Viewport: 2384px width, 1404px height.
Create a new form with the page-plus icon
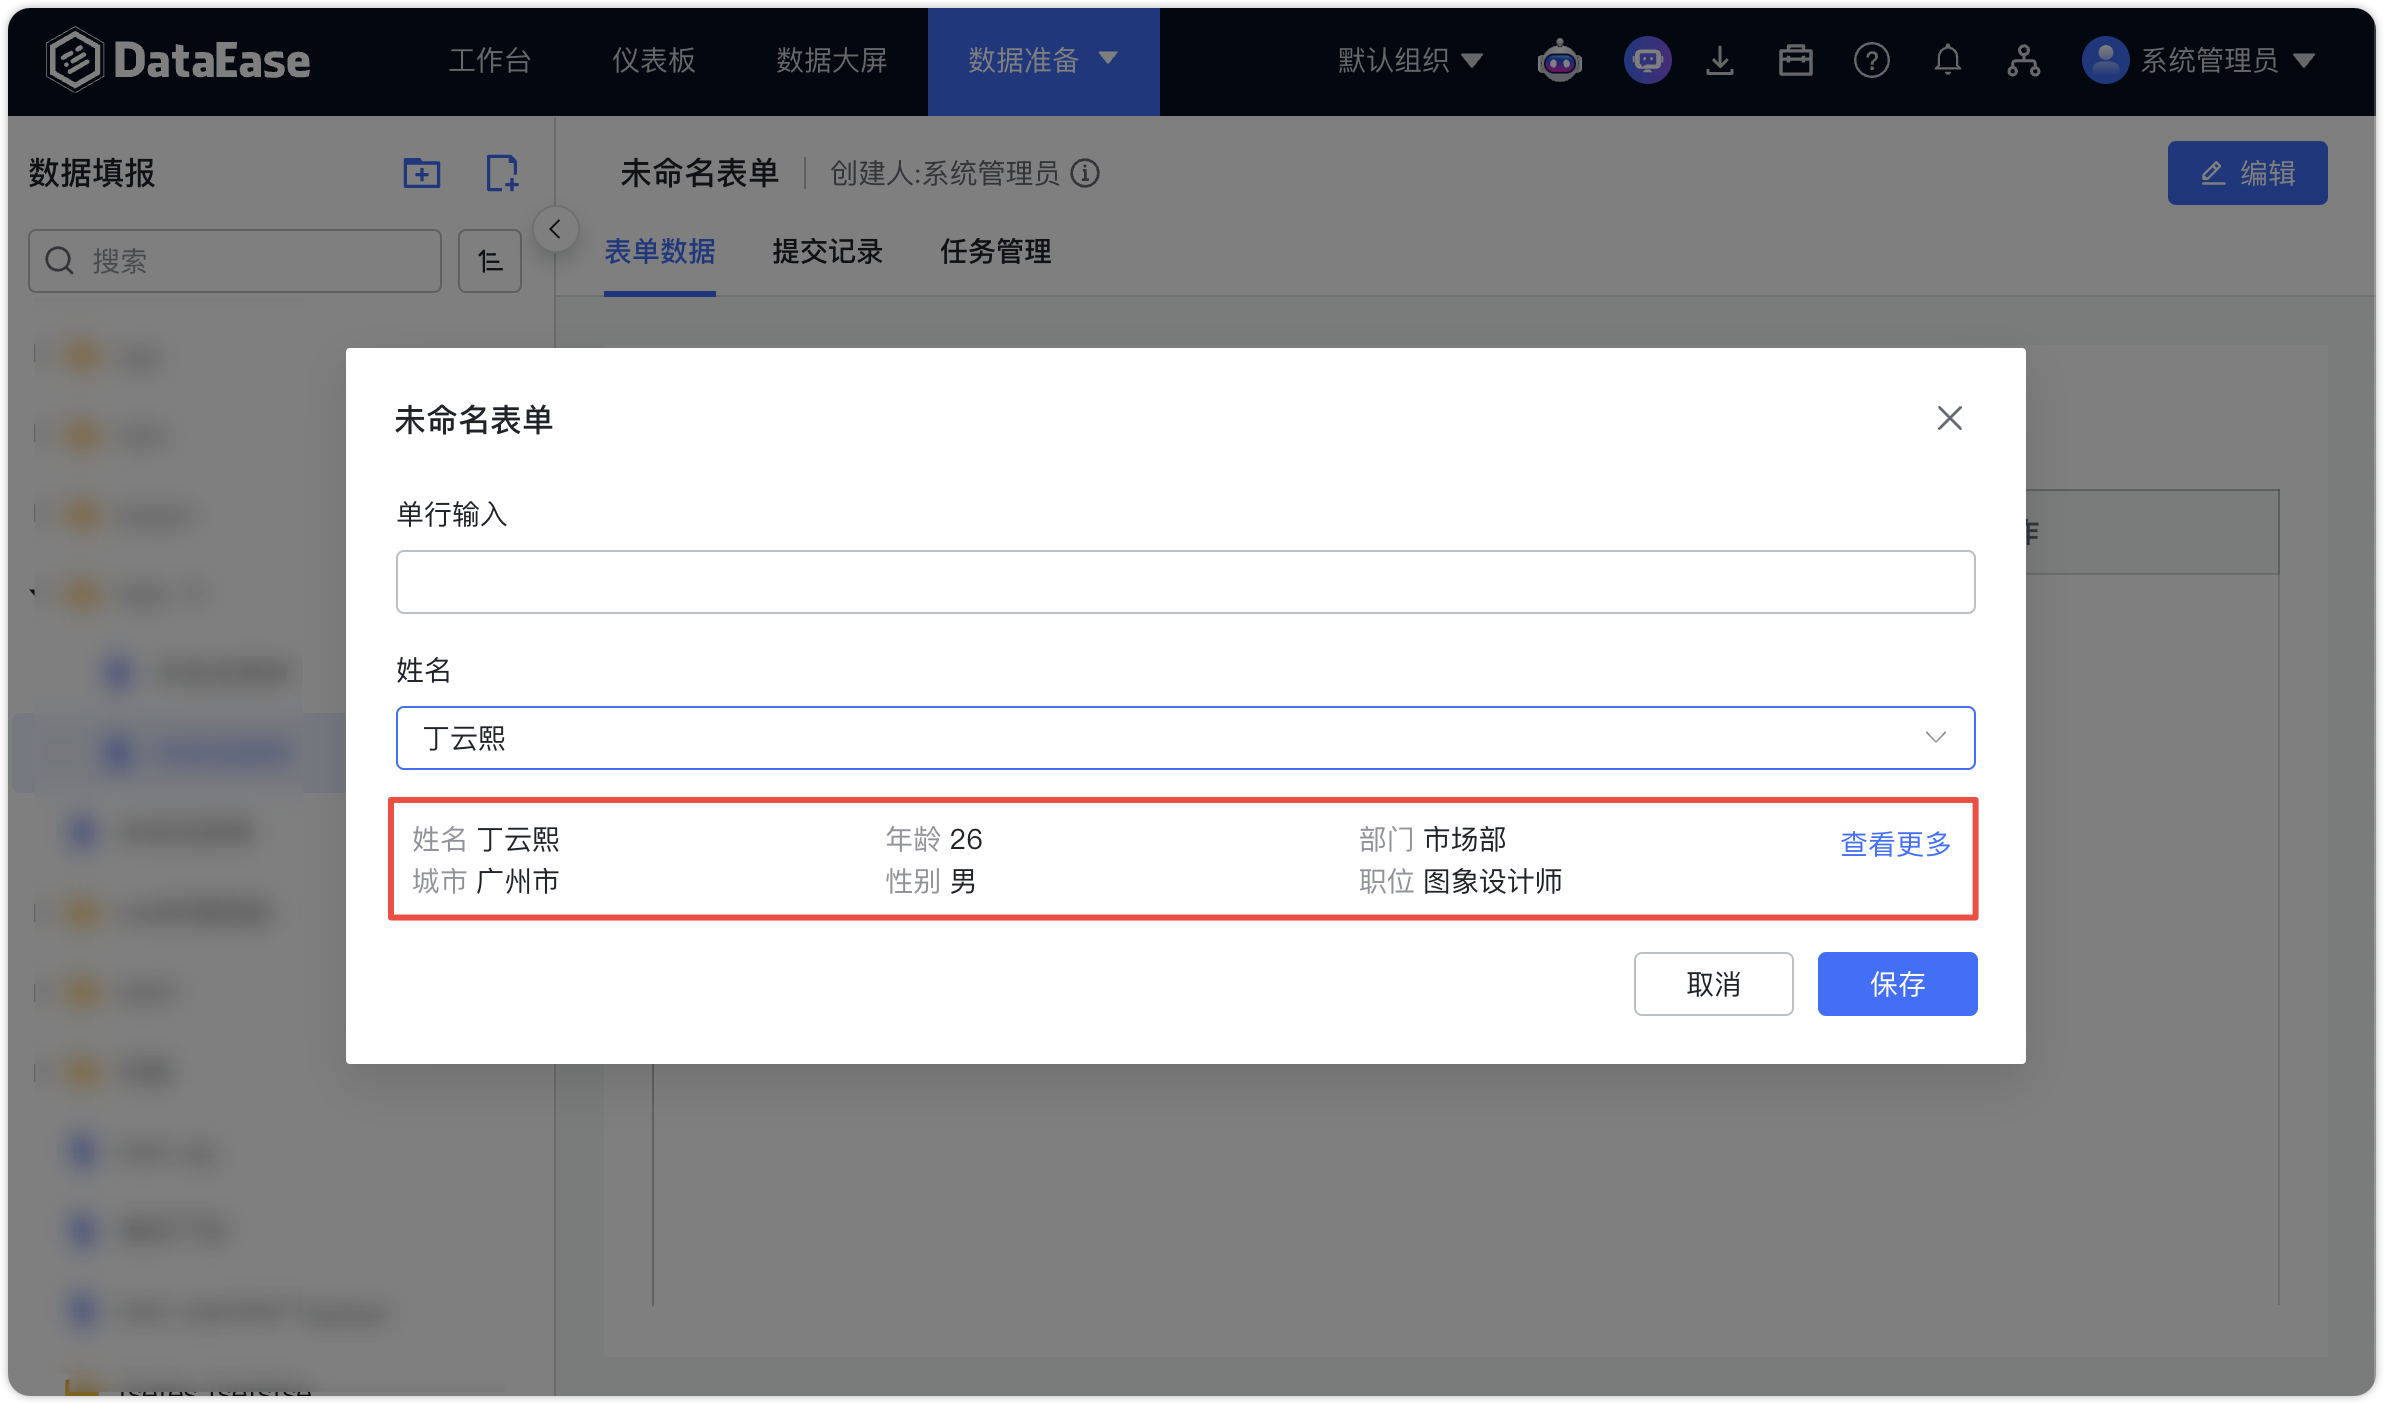point(502,173)
